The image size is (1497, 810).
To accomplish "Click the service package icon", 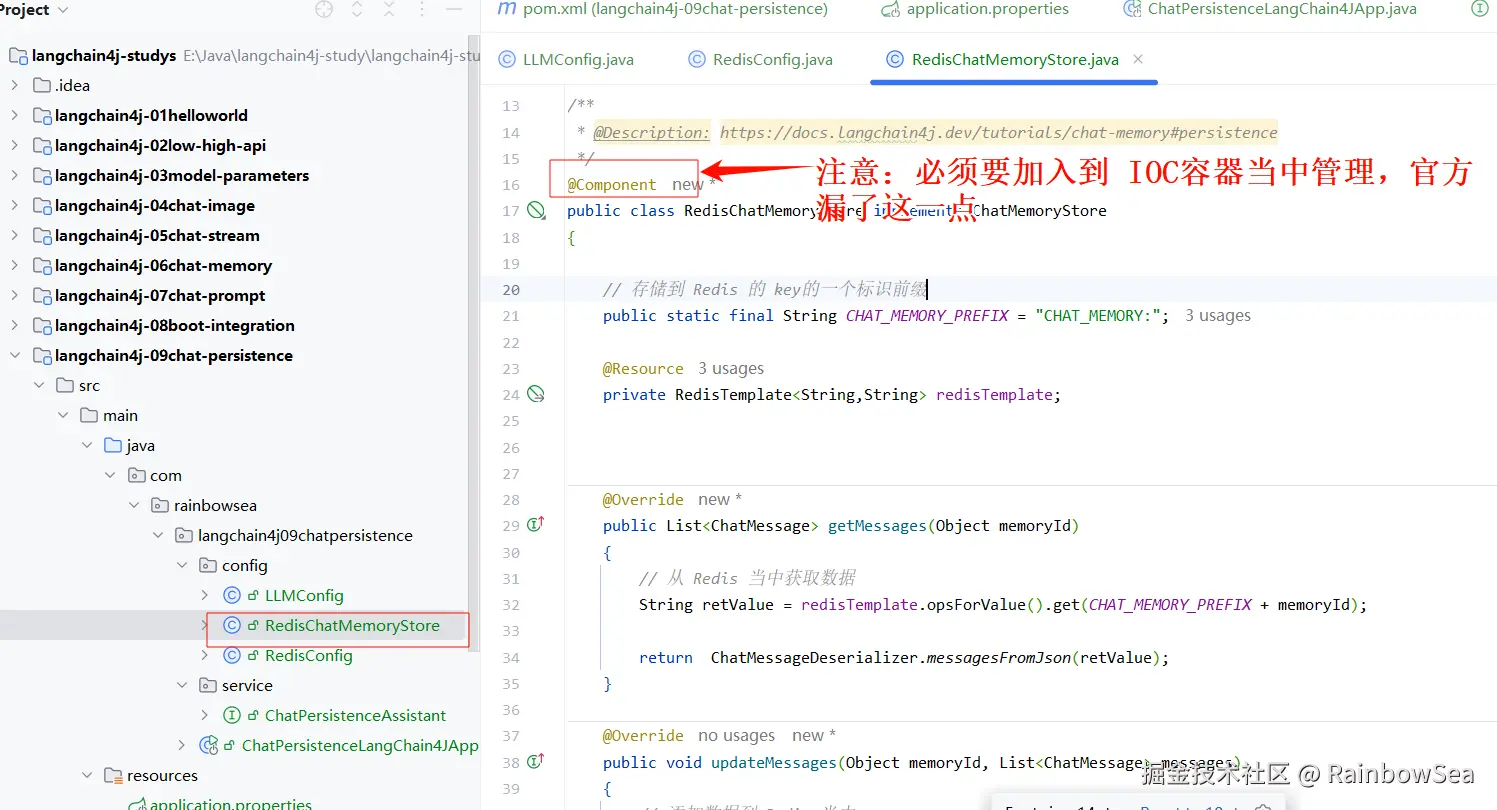I will 208,685.
